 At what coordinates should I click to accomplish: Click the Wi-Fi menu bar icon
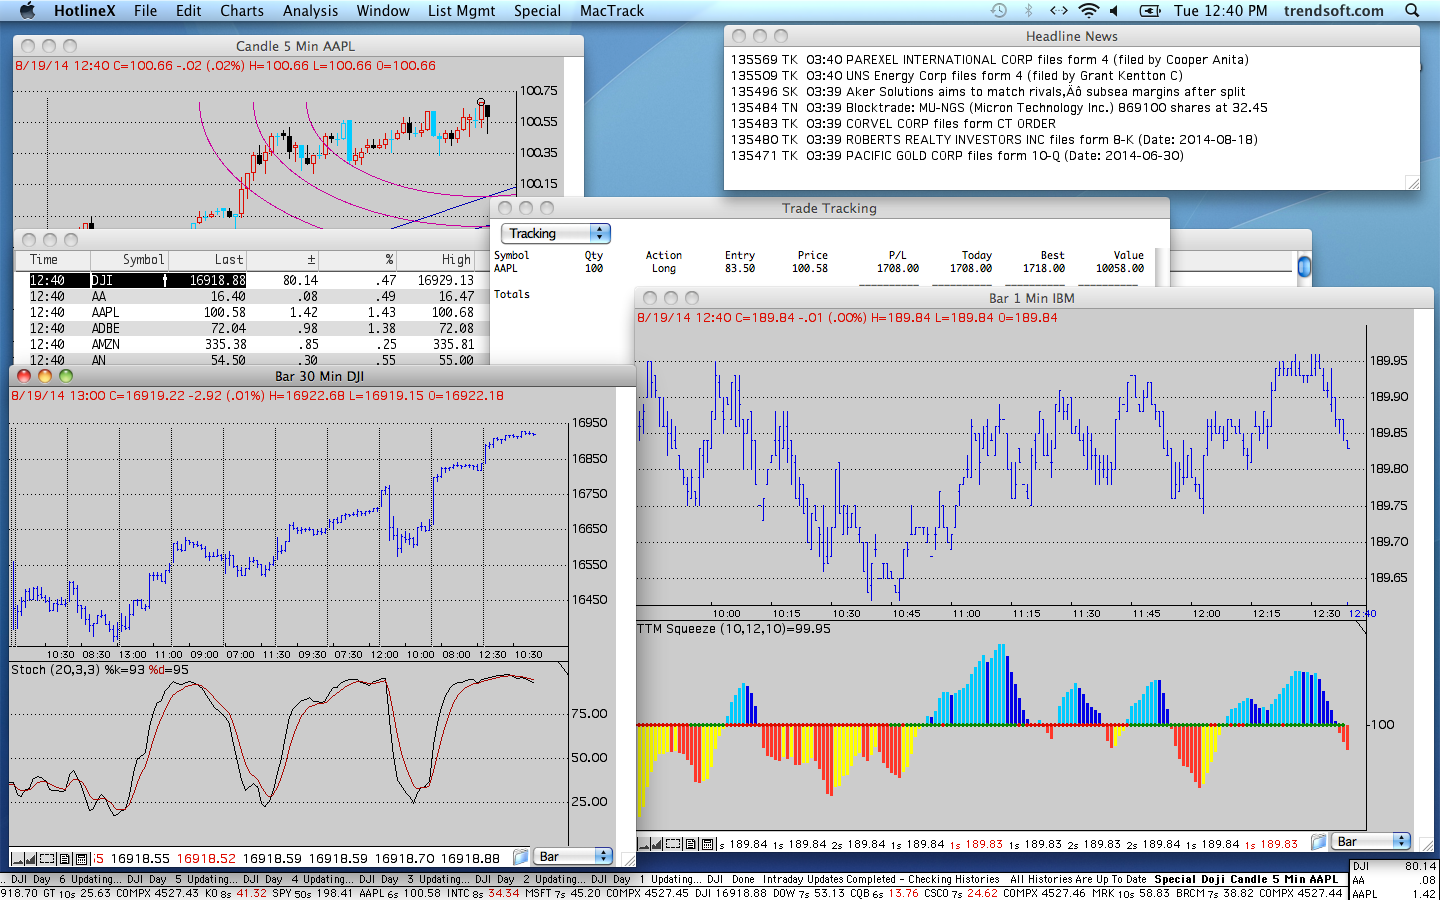click(1088, 10)
